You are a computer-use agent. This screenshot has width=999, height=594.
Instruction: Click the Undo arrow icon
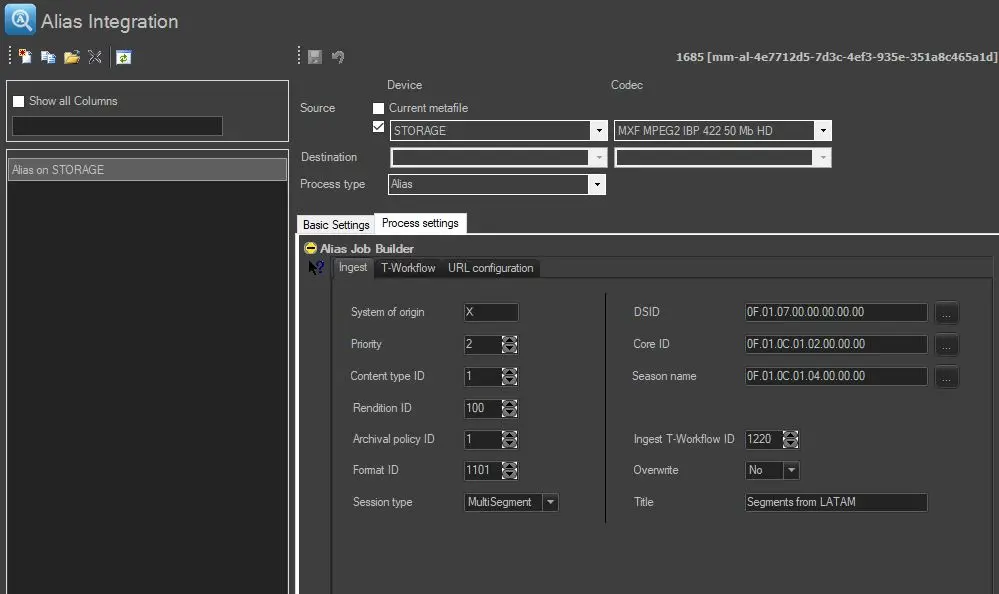[338, 57]
